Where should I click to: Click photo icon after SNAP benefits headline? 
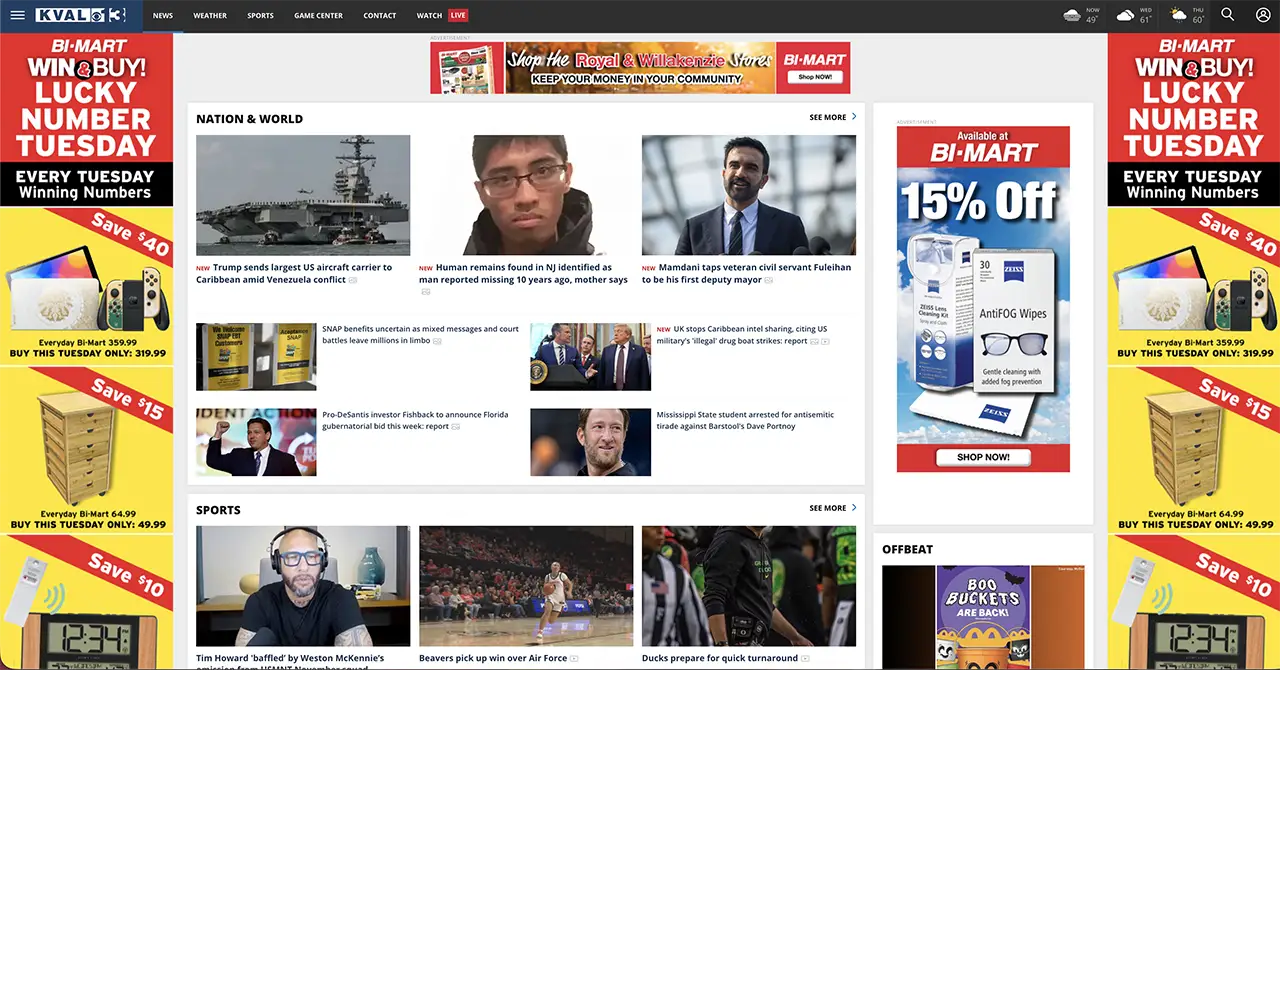pyautogui.click(x=437, y=341)
